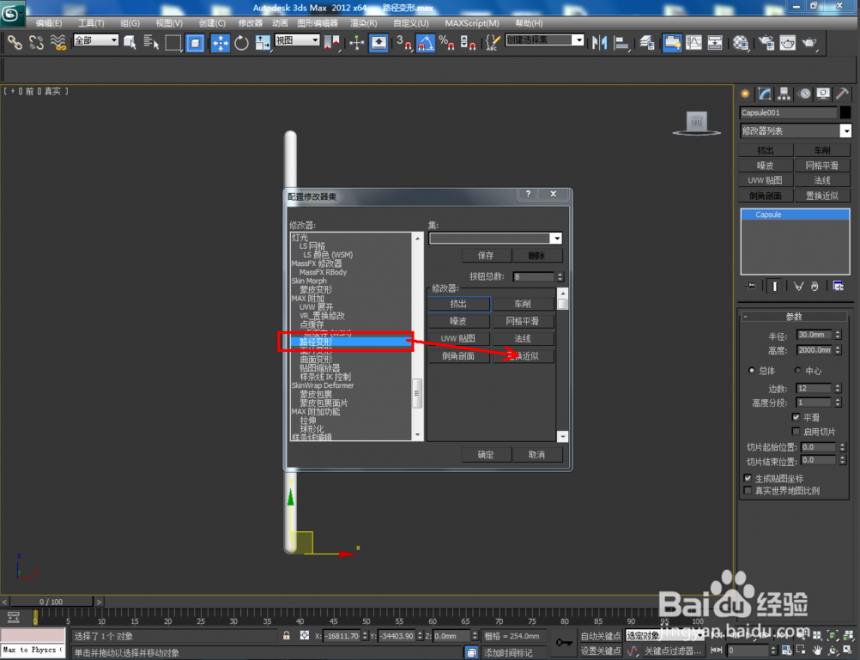Switch to the Create panel tab
Screen dimensions: 860x660
[745, 94]
